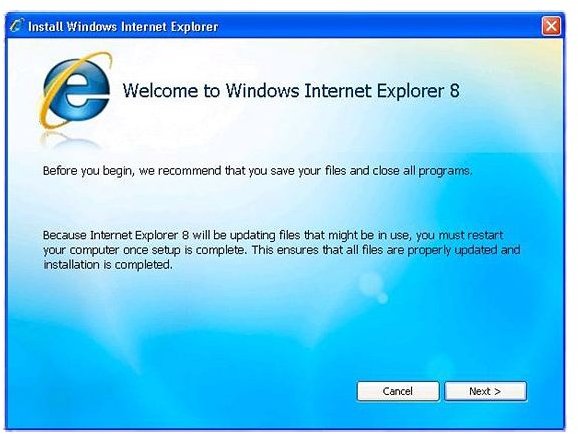The width and height of the screenshot is (578, 434).
Task: Click the Next > button
Action: coord(485,391)
